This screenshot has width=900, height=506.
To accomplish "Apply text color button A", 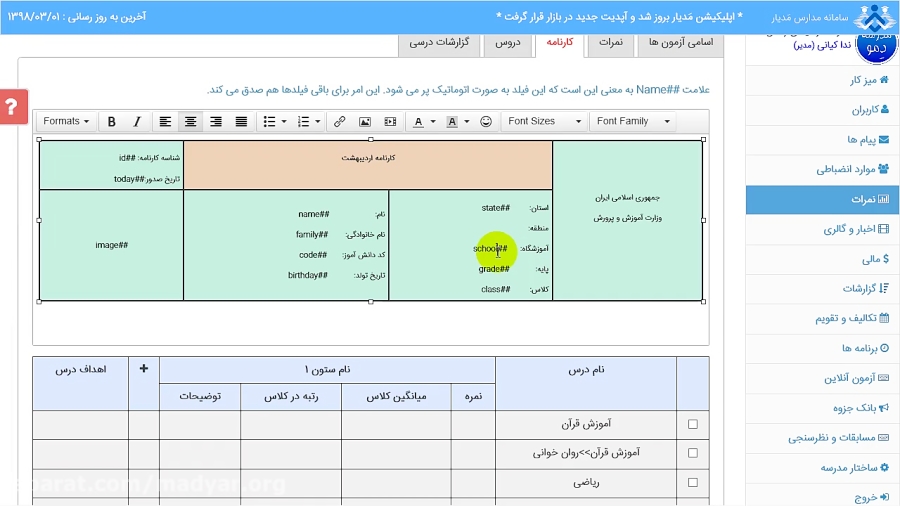I will pos(418,122).
